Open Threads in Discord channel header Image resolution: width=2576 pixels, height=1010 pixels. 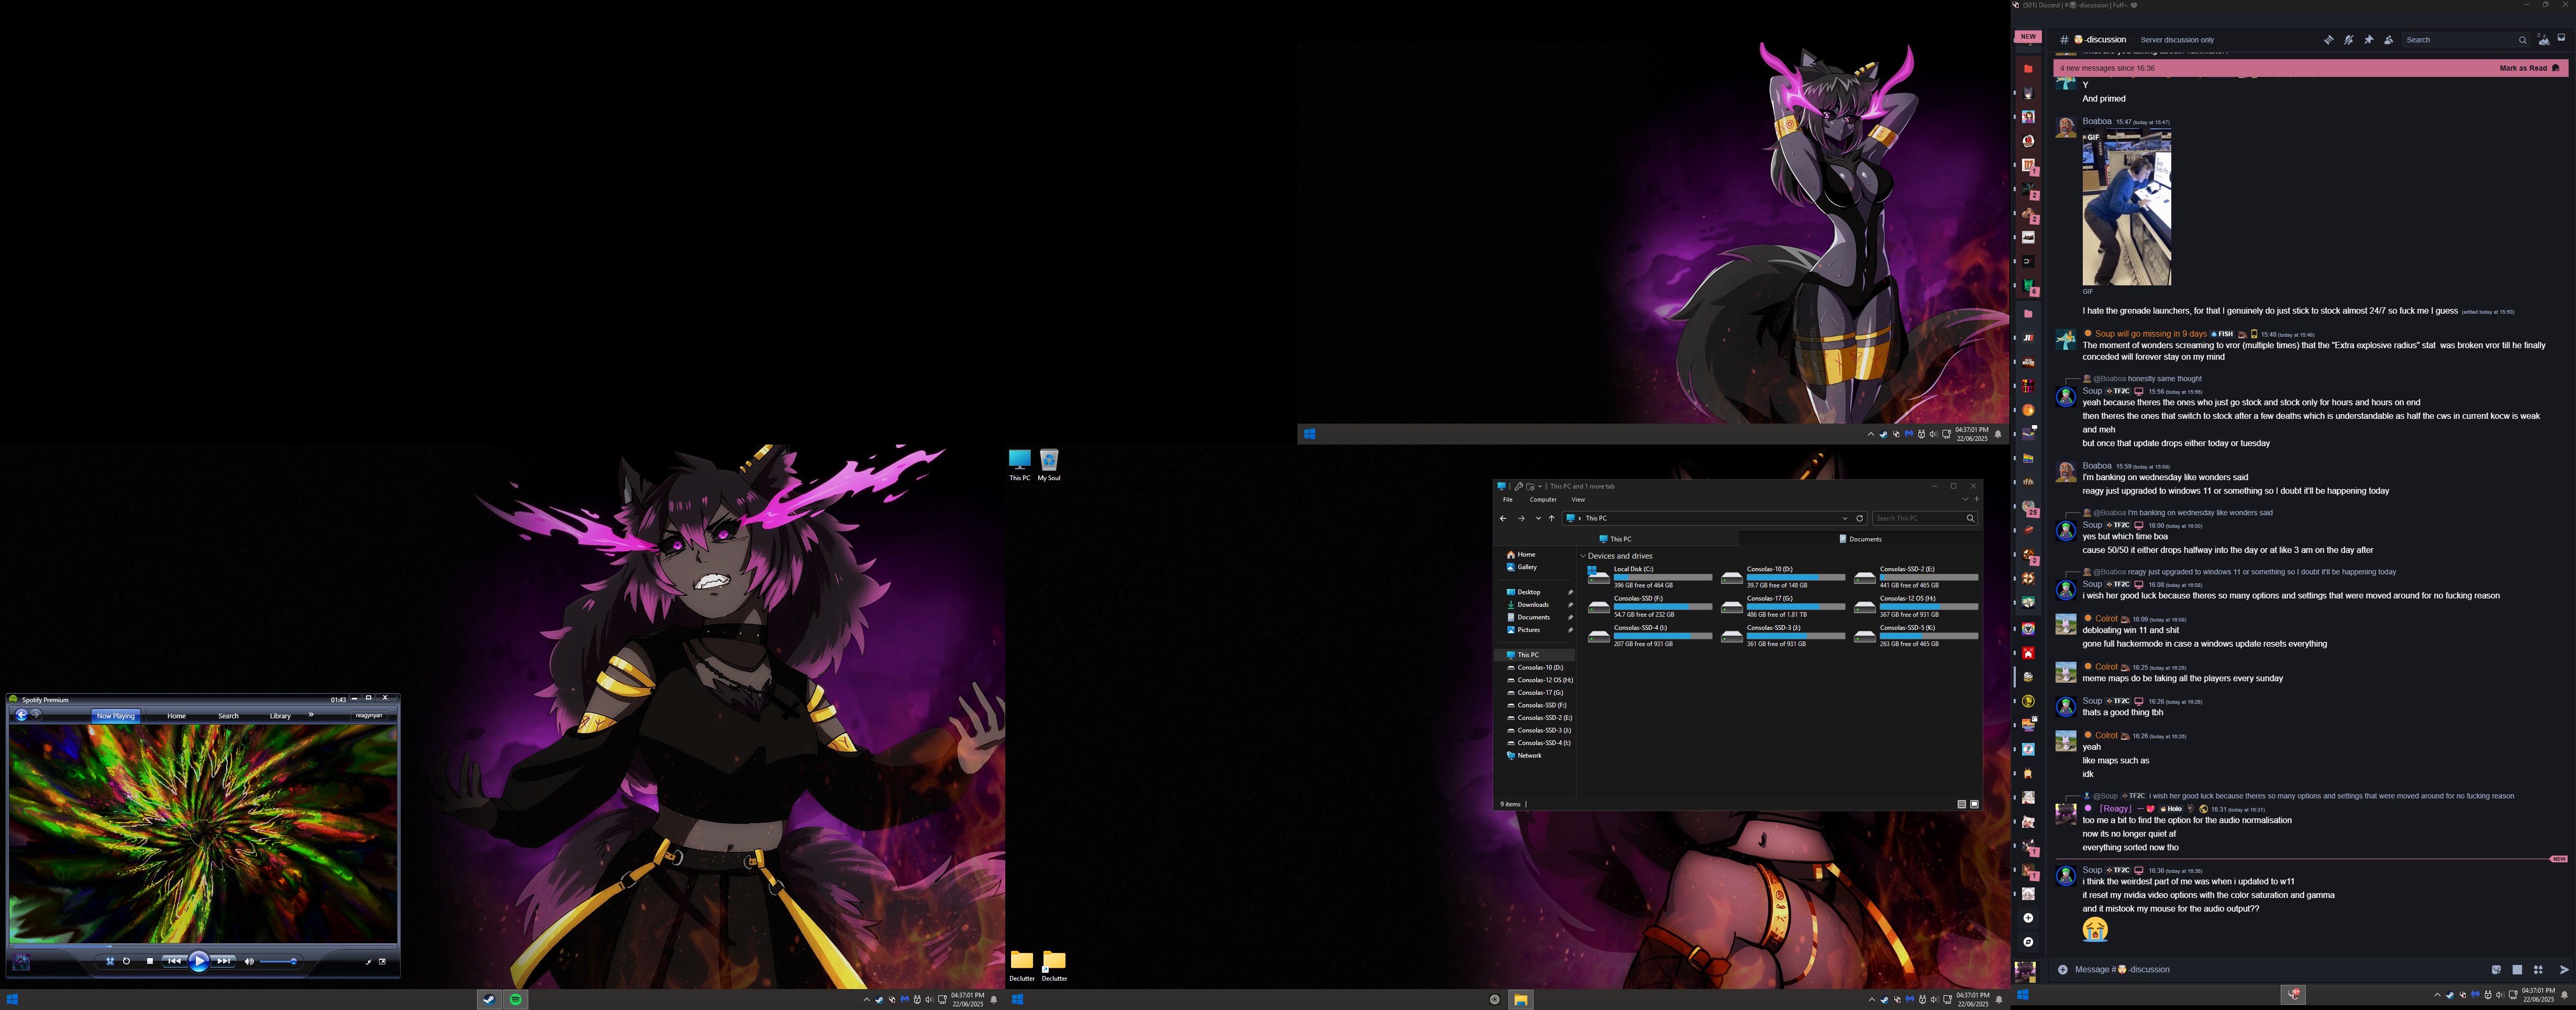2329,40
